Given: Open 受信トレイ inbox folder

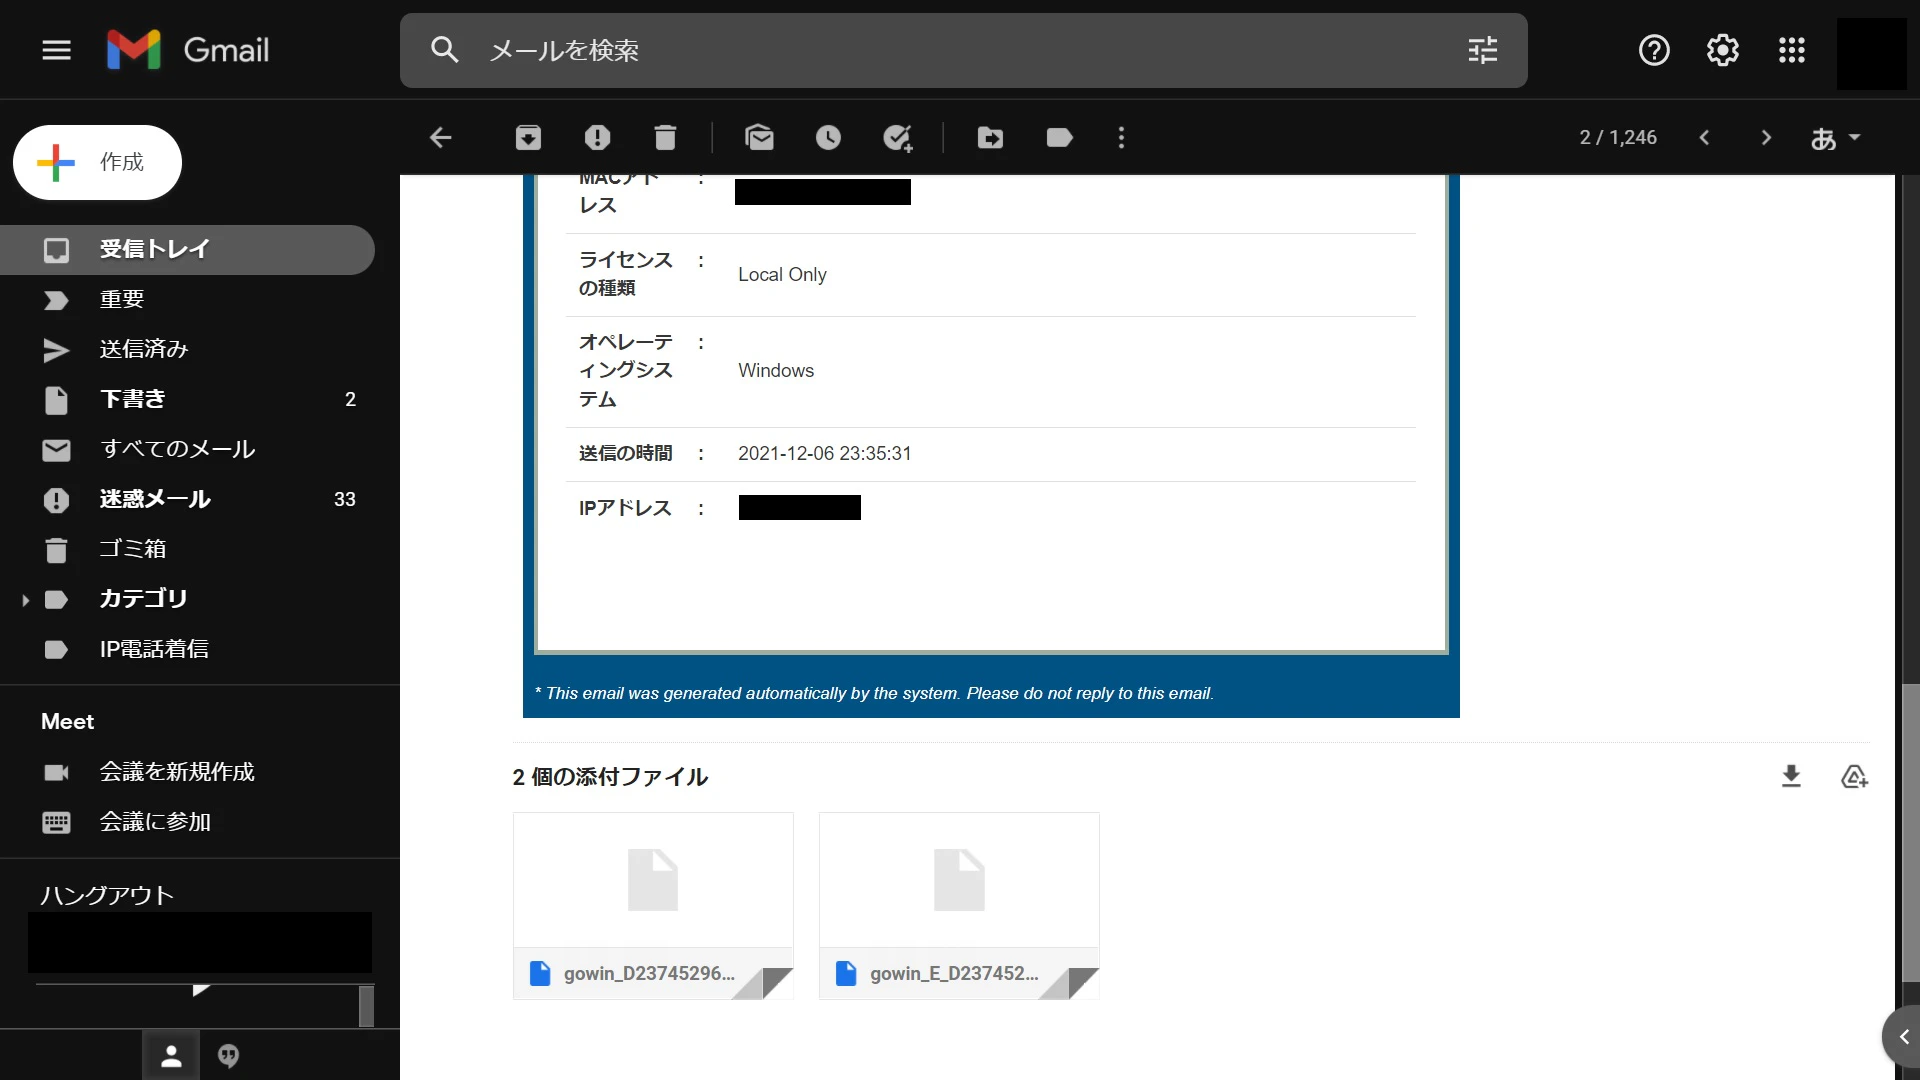Looking at the screenshot, I should coord(187,249).
